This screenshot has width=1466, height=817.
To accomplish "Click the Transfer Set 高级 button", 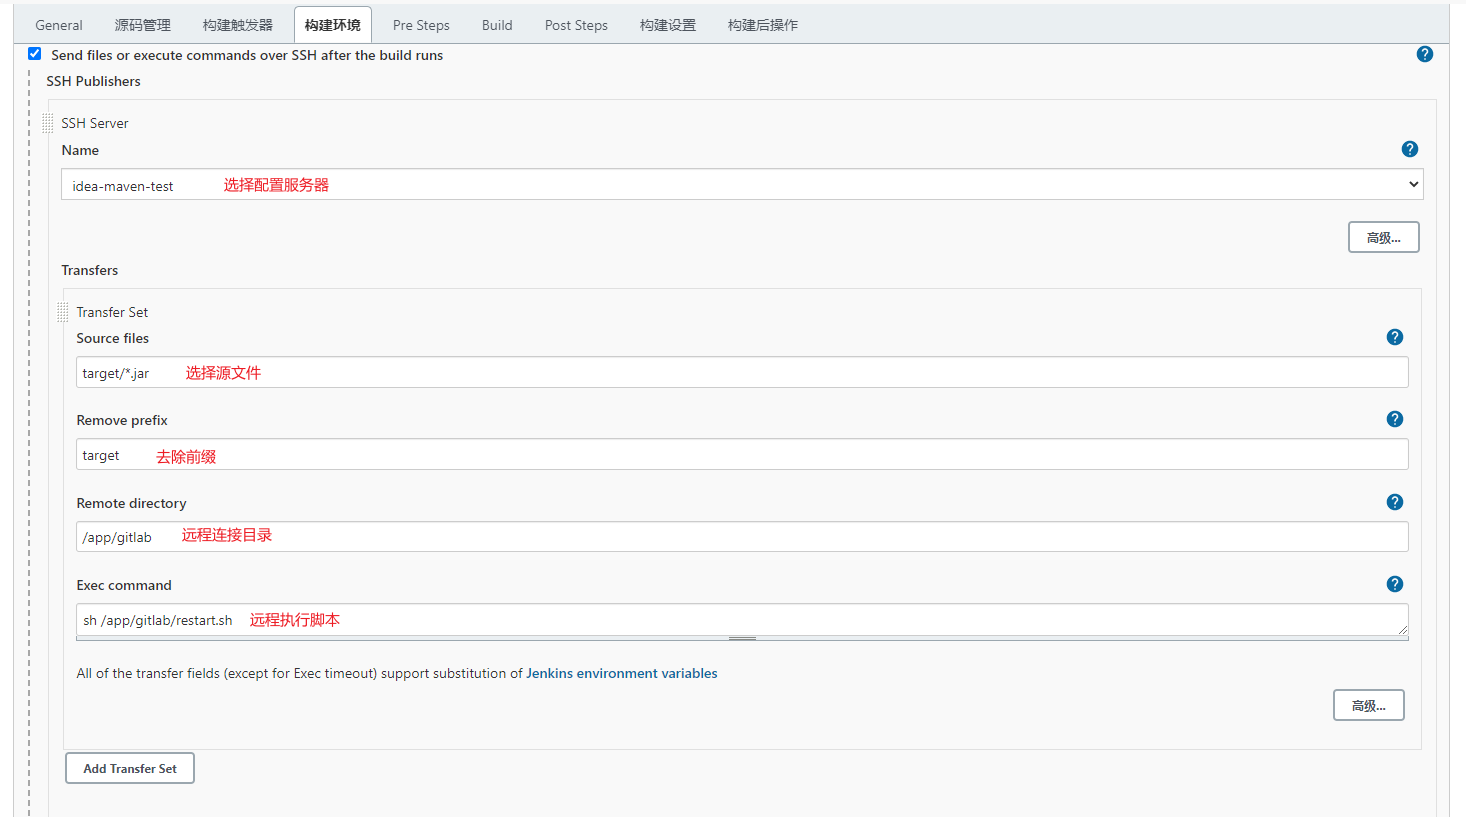I will [1369, 705].
